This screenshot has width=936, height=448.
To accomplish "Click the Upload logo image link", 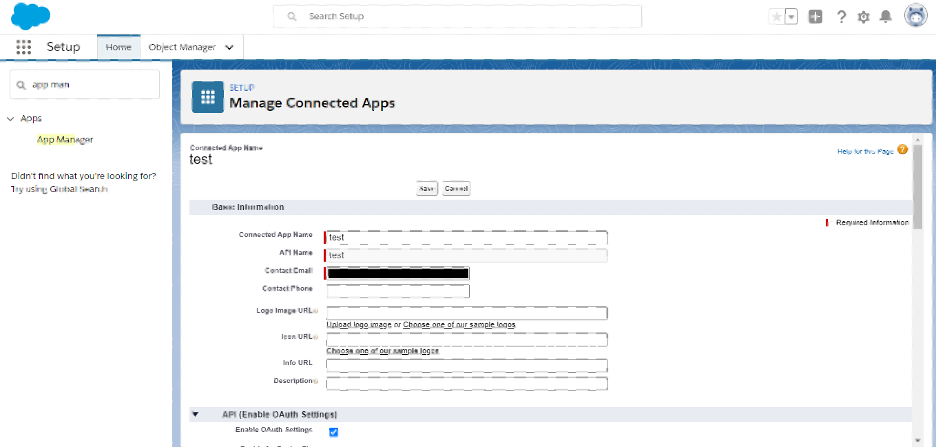I will [x=359, y=324].
